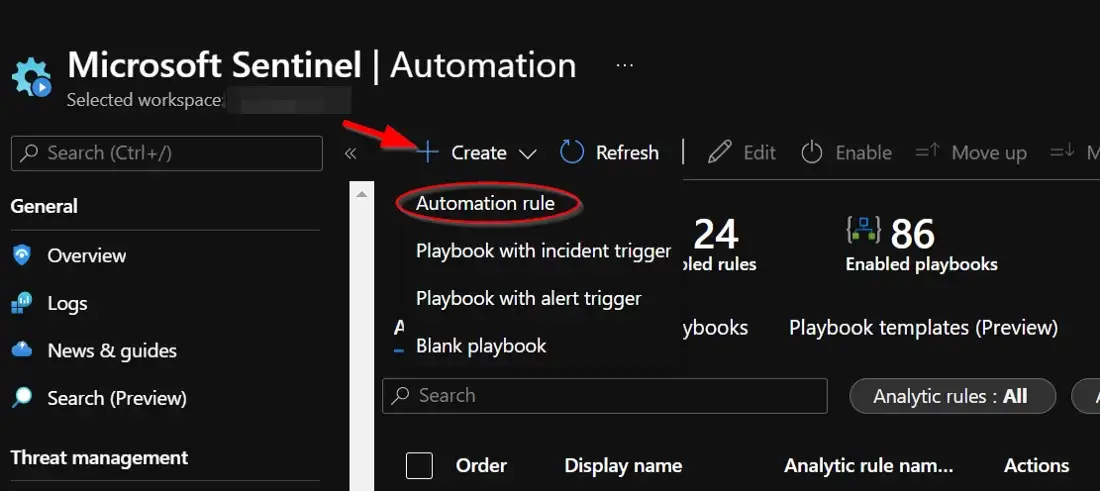Expand the Create dropdown chevron
Viewport: 1100px width, 491px height.
pos(528,153)
